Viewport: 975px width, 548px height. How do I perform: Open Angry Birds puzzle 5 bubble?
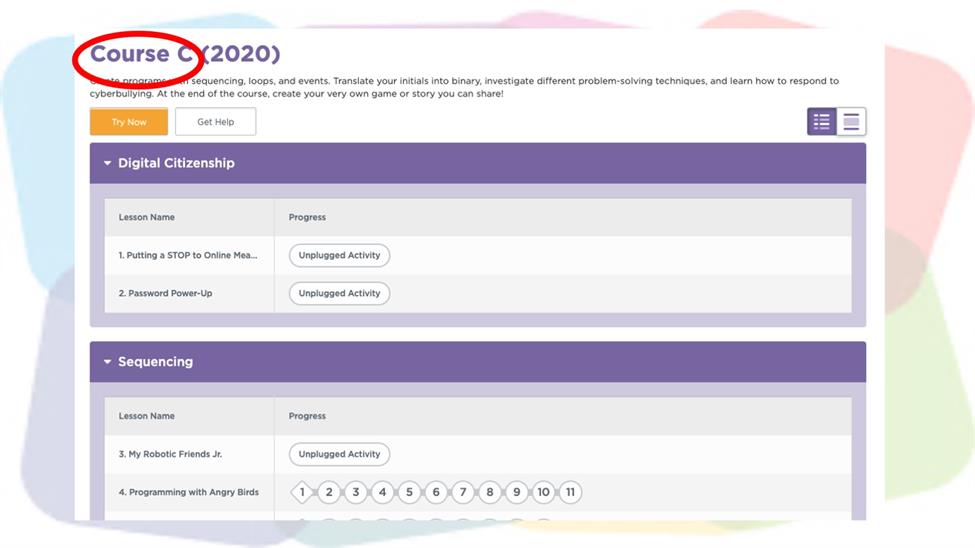[409, 492]
